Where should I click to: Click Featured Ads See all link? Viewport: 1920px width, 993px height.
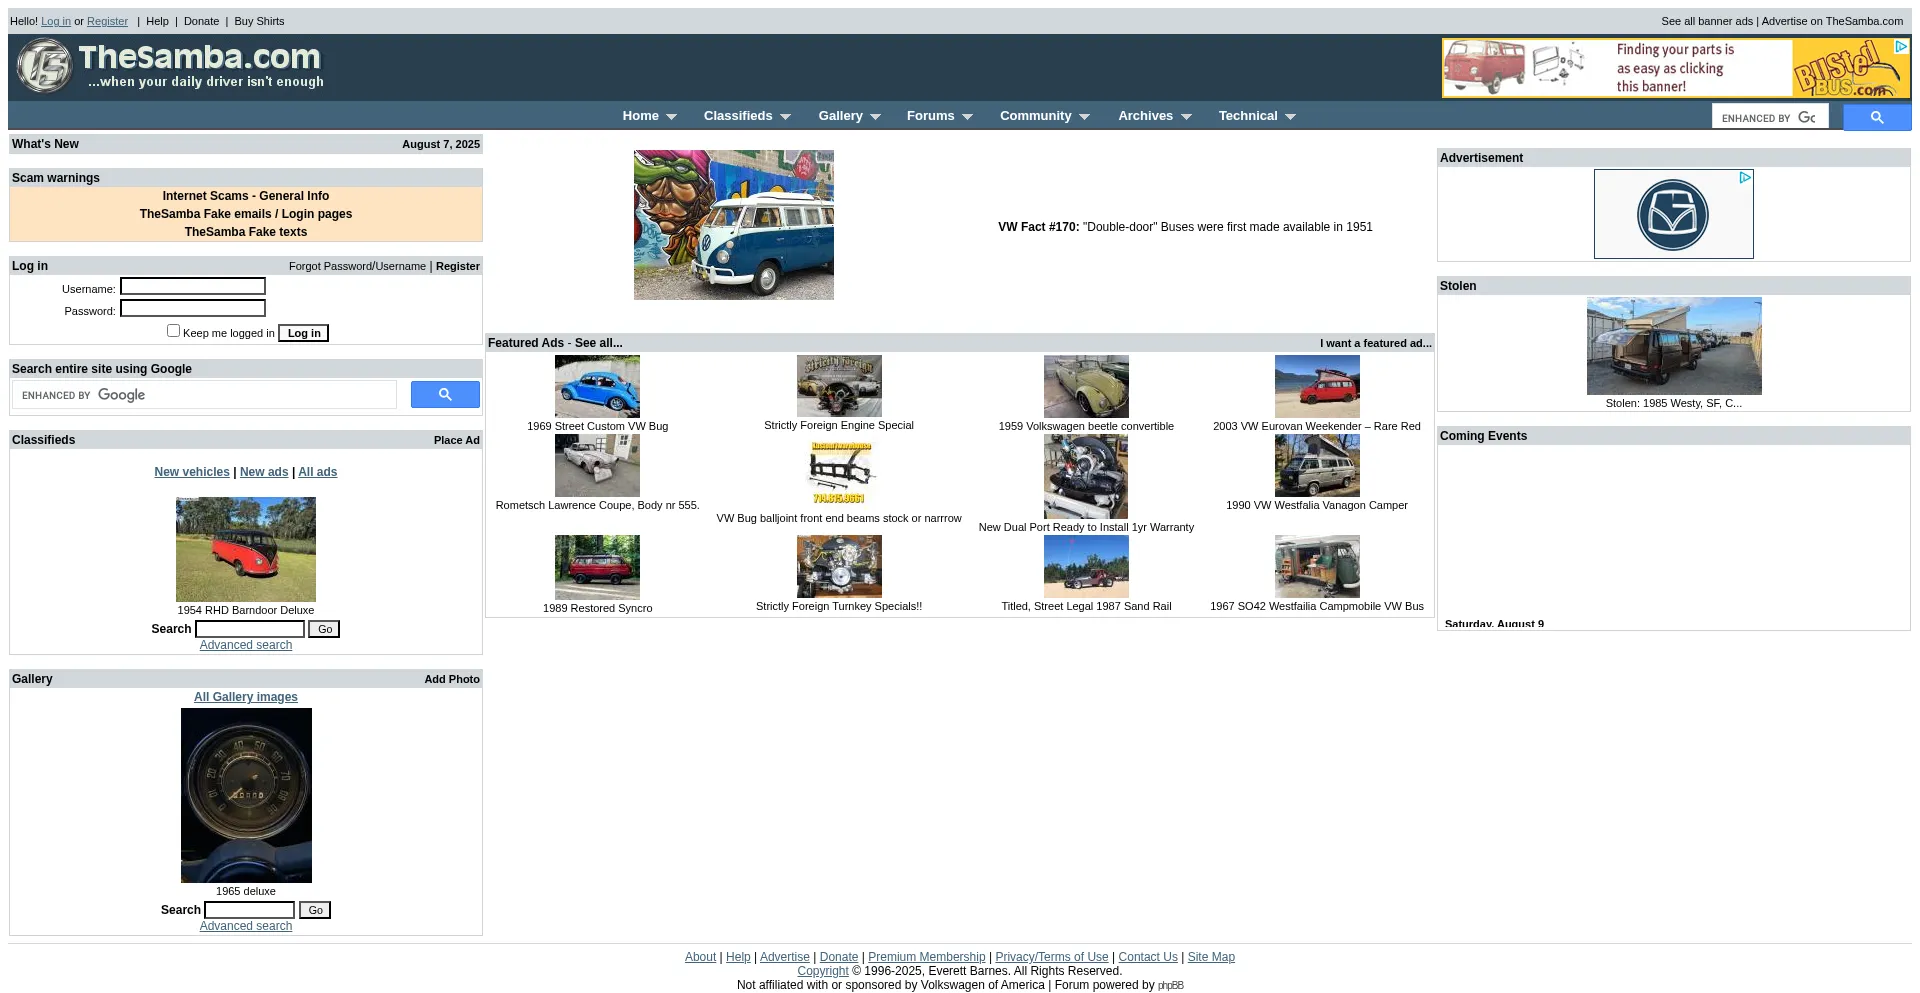(598, 343)
